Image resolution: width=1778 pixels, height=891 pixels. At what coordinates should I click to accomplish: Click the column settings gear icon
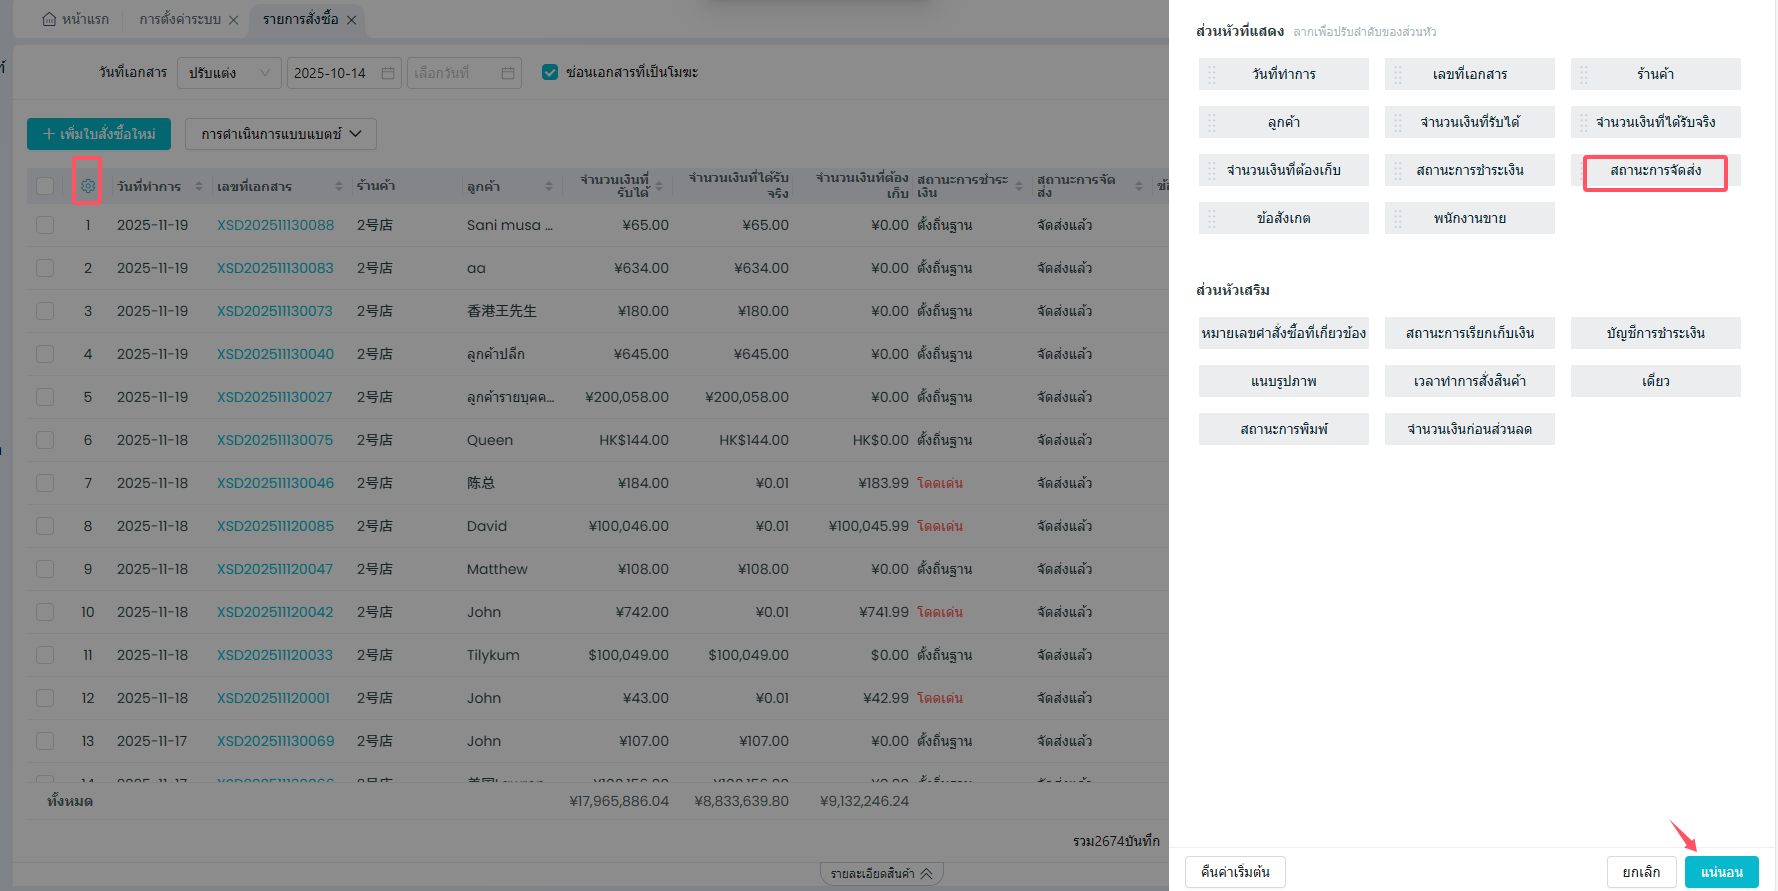87,186
